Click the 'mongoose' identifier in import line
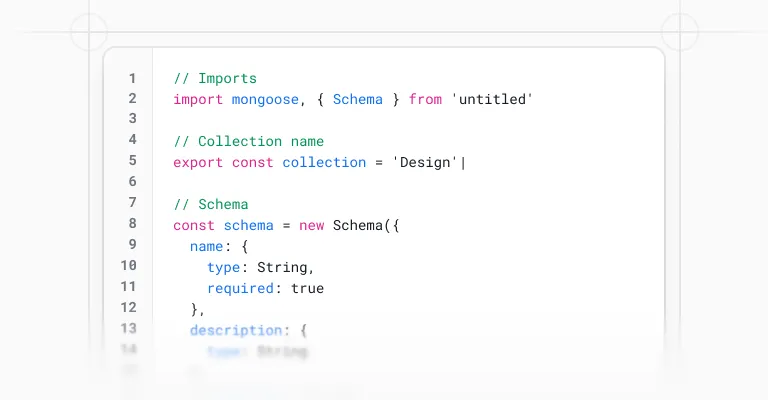The height and width of the screenshot is (400, 768). (265, 99)
